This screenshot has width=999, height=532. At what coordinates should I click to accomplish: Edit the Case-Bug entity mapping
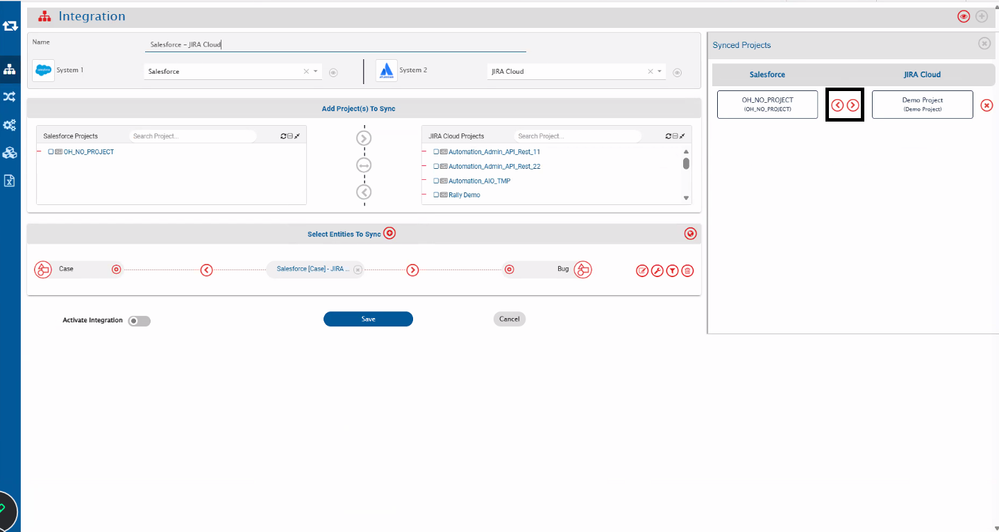pyautogui.click(x=642, y=271)
